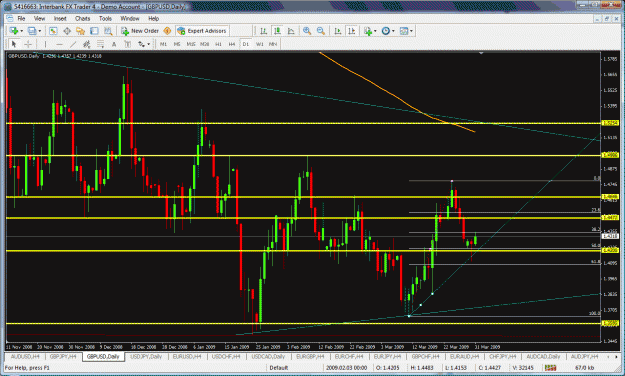Open the Market Watch panel icon
This screenshot has width=625, height=376.
(53, 31)
